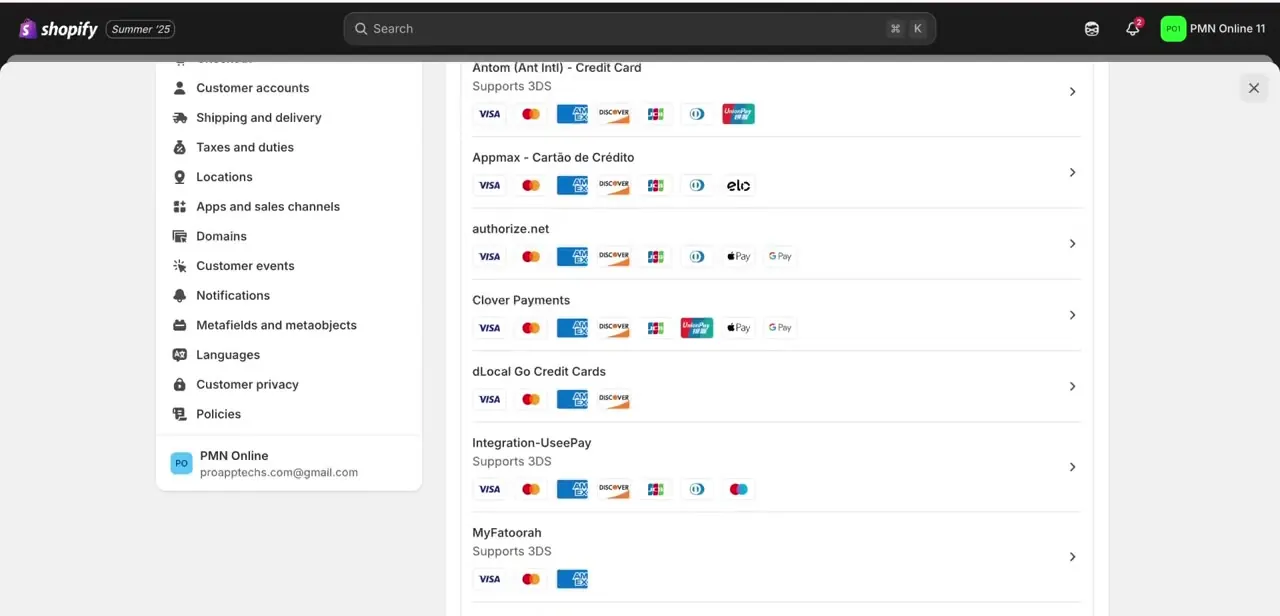Select the Integration-UseePay provider title

532,443
